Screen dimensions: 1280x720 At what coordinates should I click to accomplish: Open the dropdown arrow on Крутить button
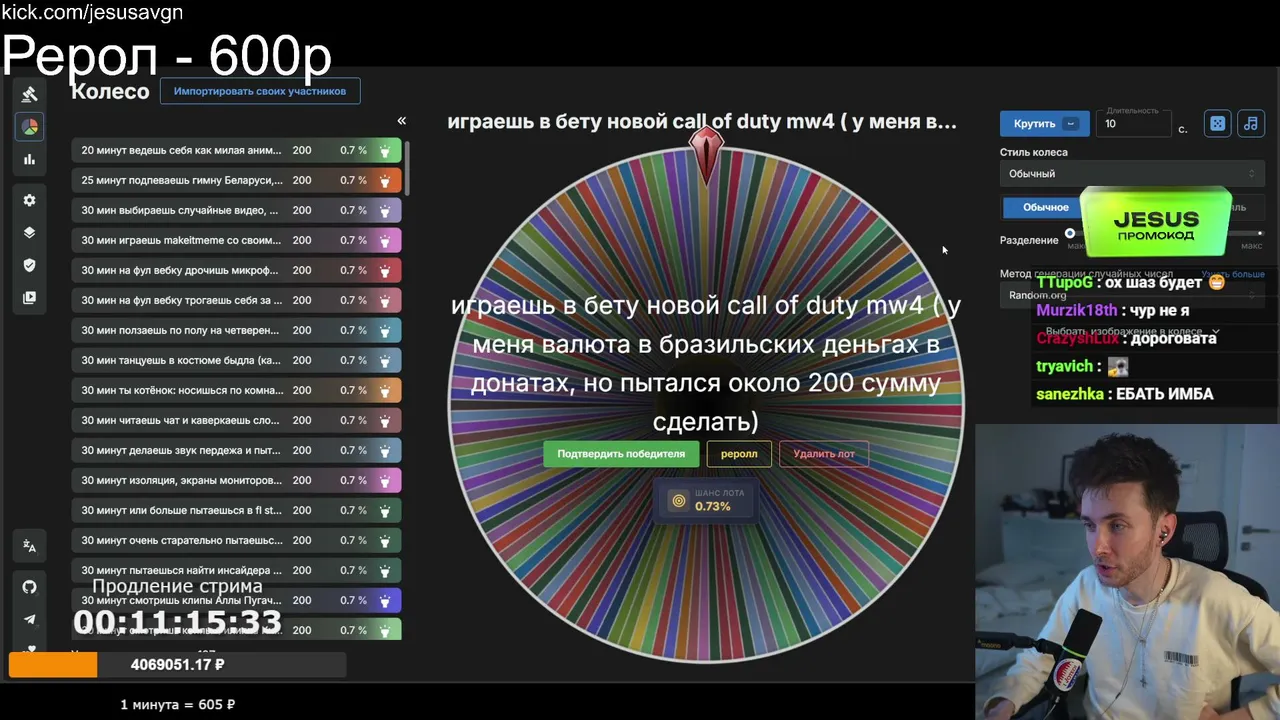tap(1072, 123)
